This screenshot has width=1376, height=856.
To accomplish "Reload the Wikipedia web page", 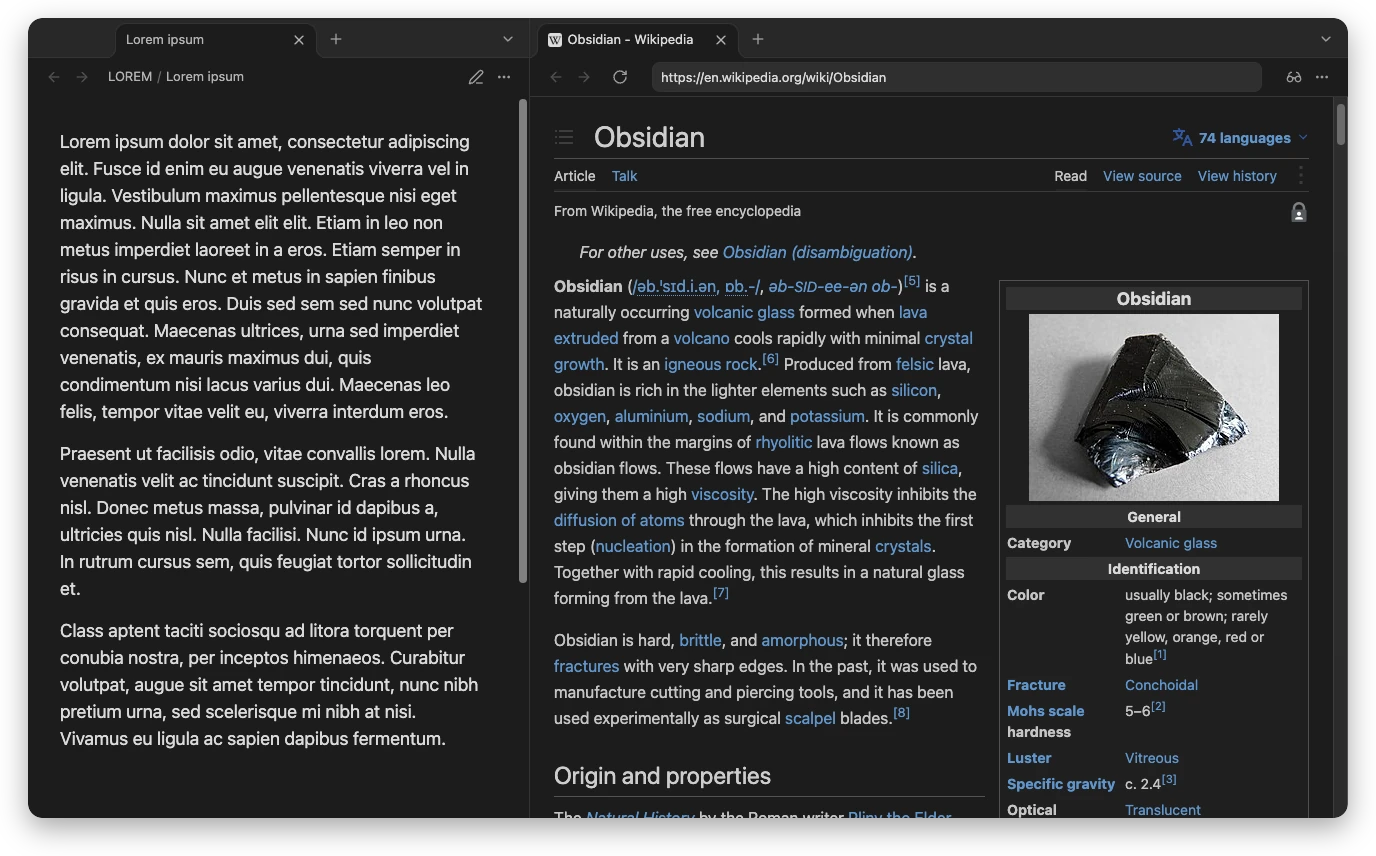I will (x=620, y=77).
